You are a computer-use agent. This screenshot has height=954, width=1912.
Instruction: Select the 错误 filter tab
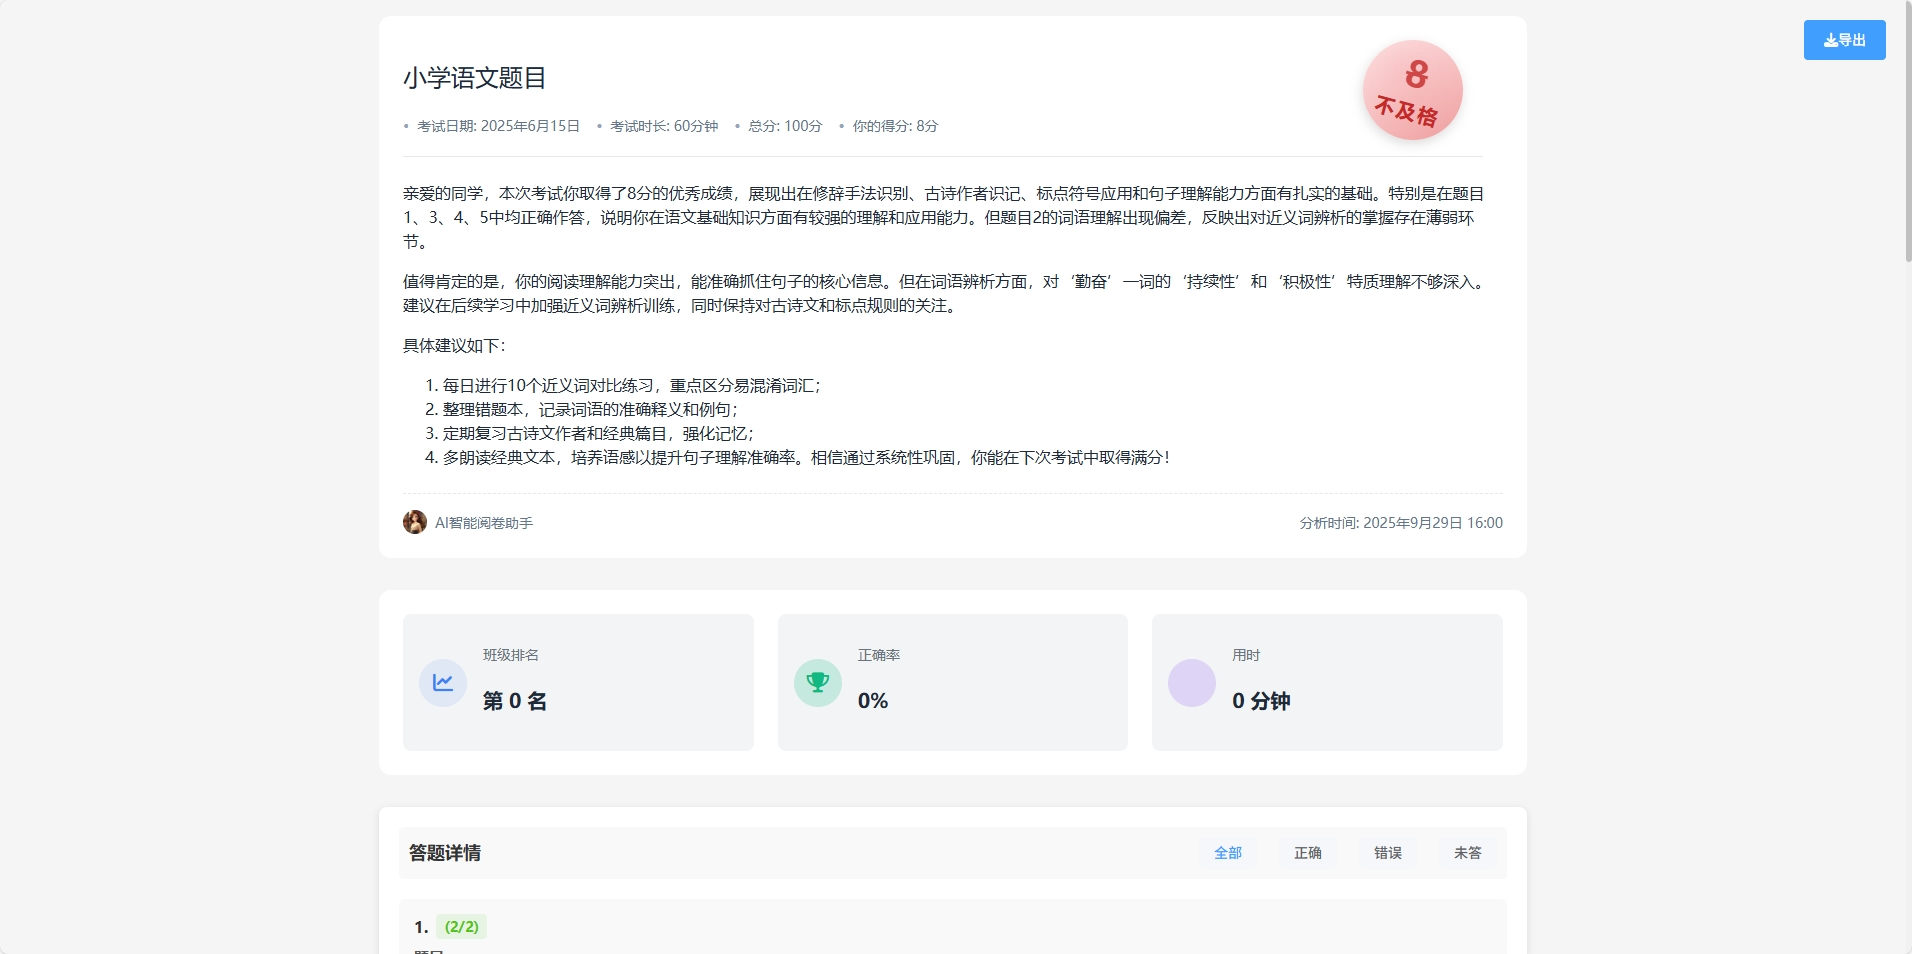click(1388, 853)
